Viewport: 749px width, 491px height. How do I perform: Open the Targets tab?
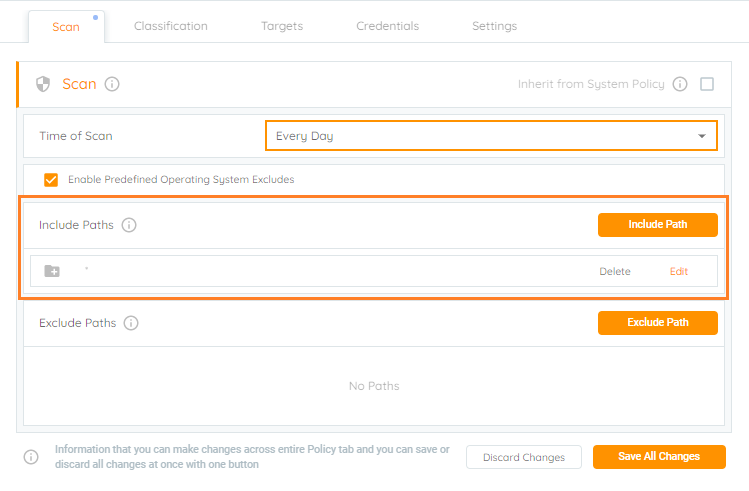pos(282,26)
